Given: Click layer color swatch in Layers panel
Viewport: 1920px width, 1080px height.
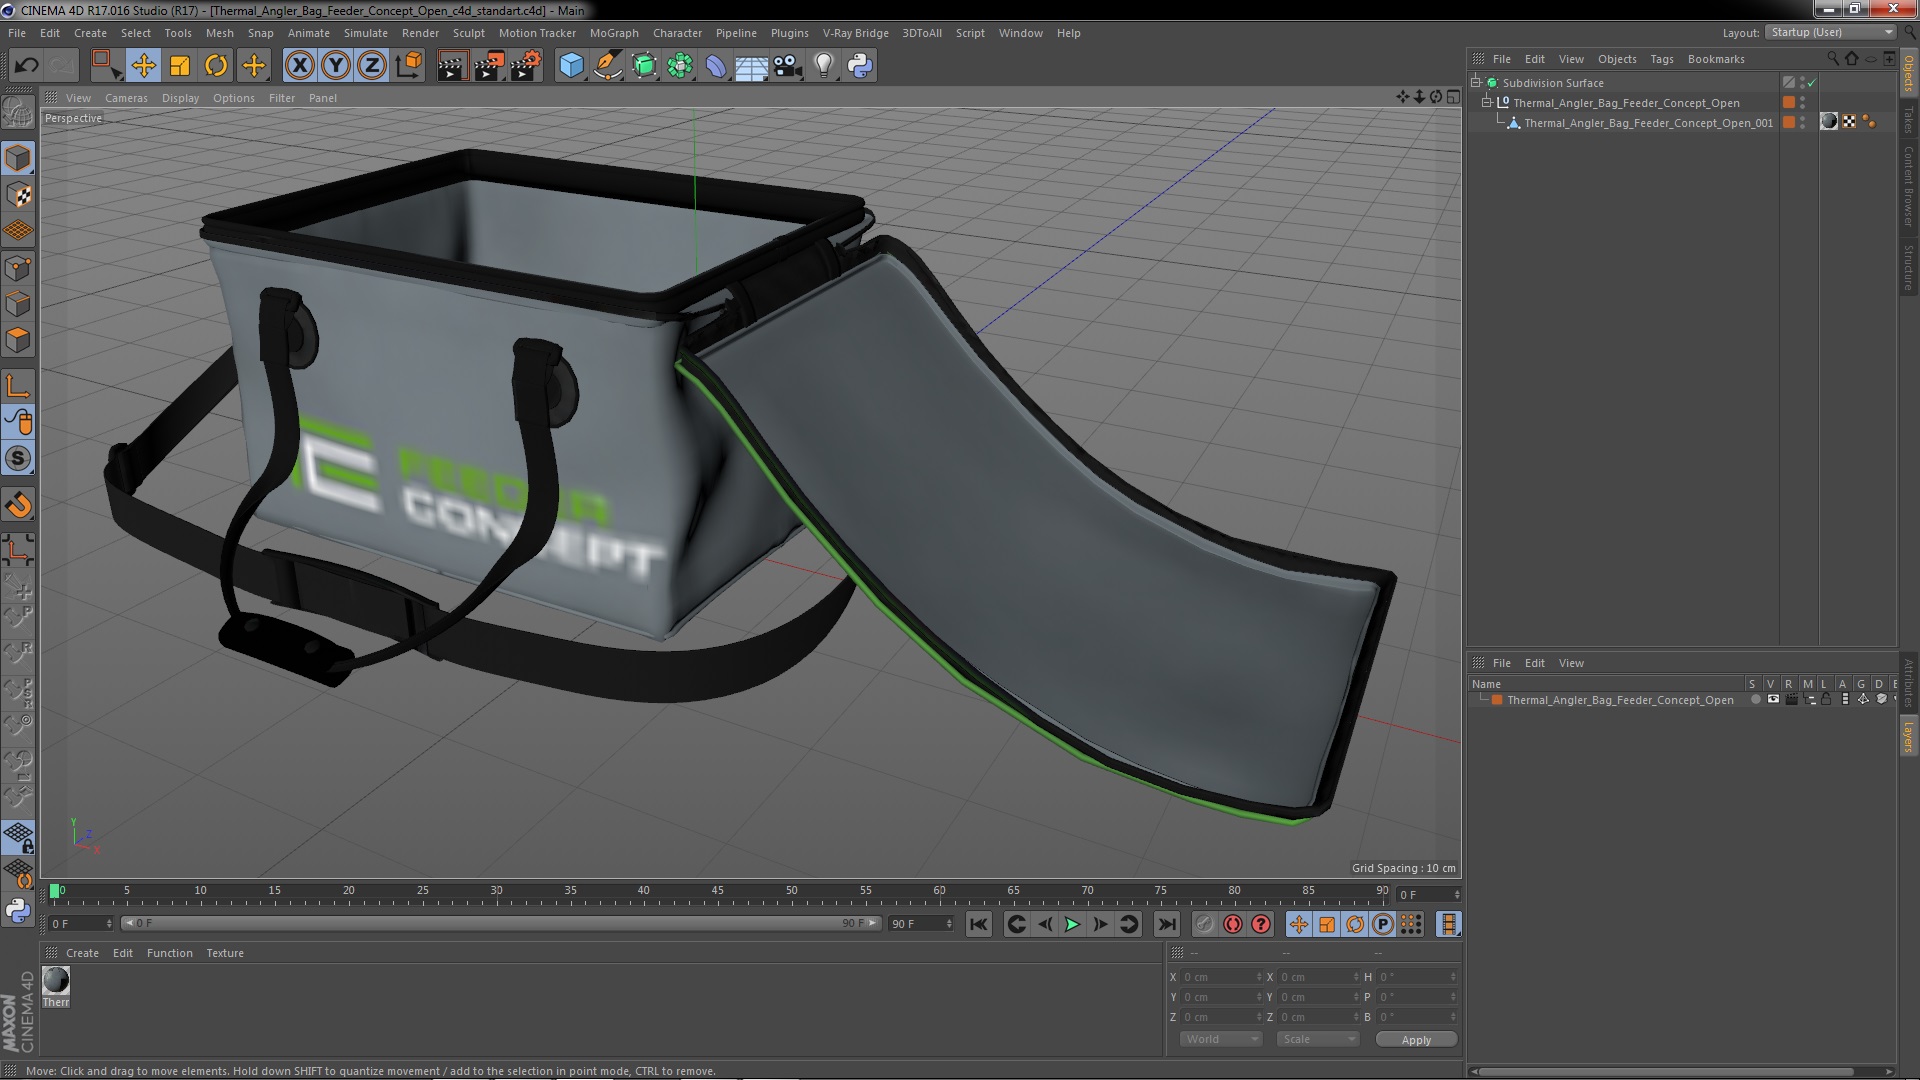Looking at the screenshot, I should pos(1497,700).
